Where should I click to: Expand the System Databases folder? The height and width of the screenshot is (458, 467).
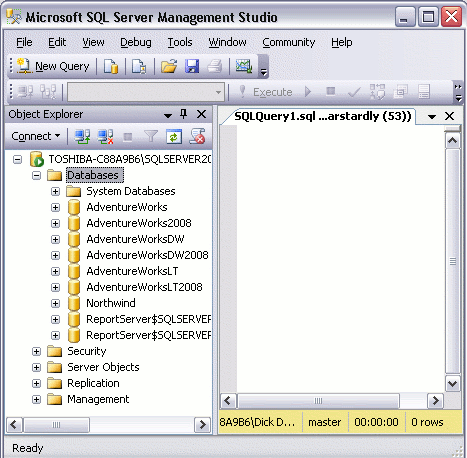point(55,191)
